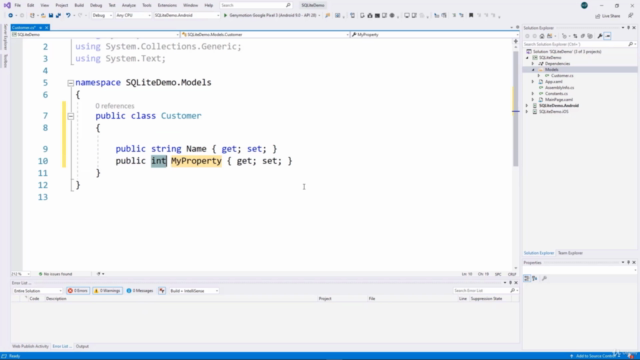Click Home icon in Solution Explorer toolbar
The height and width of the screenshot is (360, 640).
pyautogui.click(x=542, y=36)
